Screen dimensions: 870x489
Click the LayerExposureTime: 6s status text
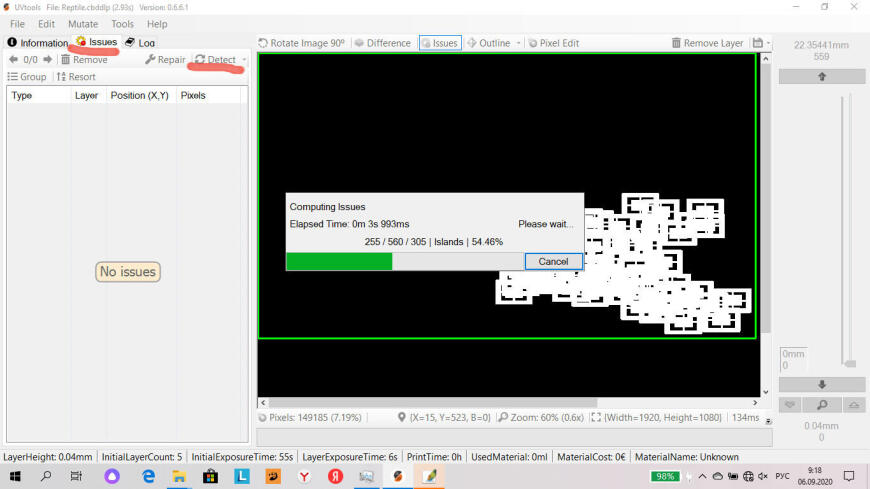[x=350, y=457]
